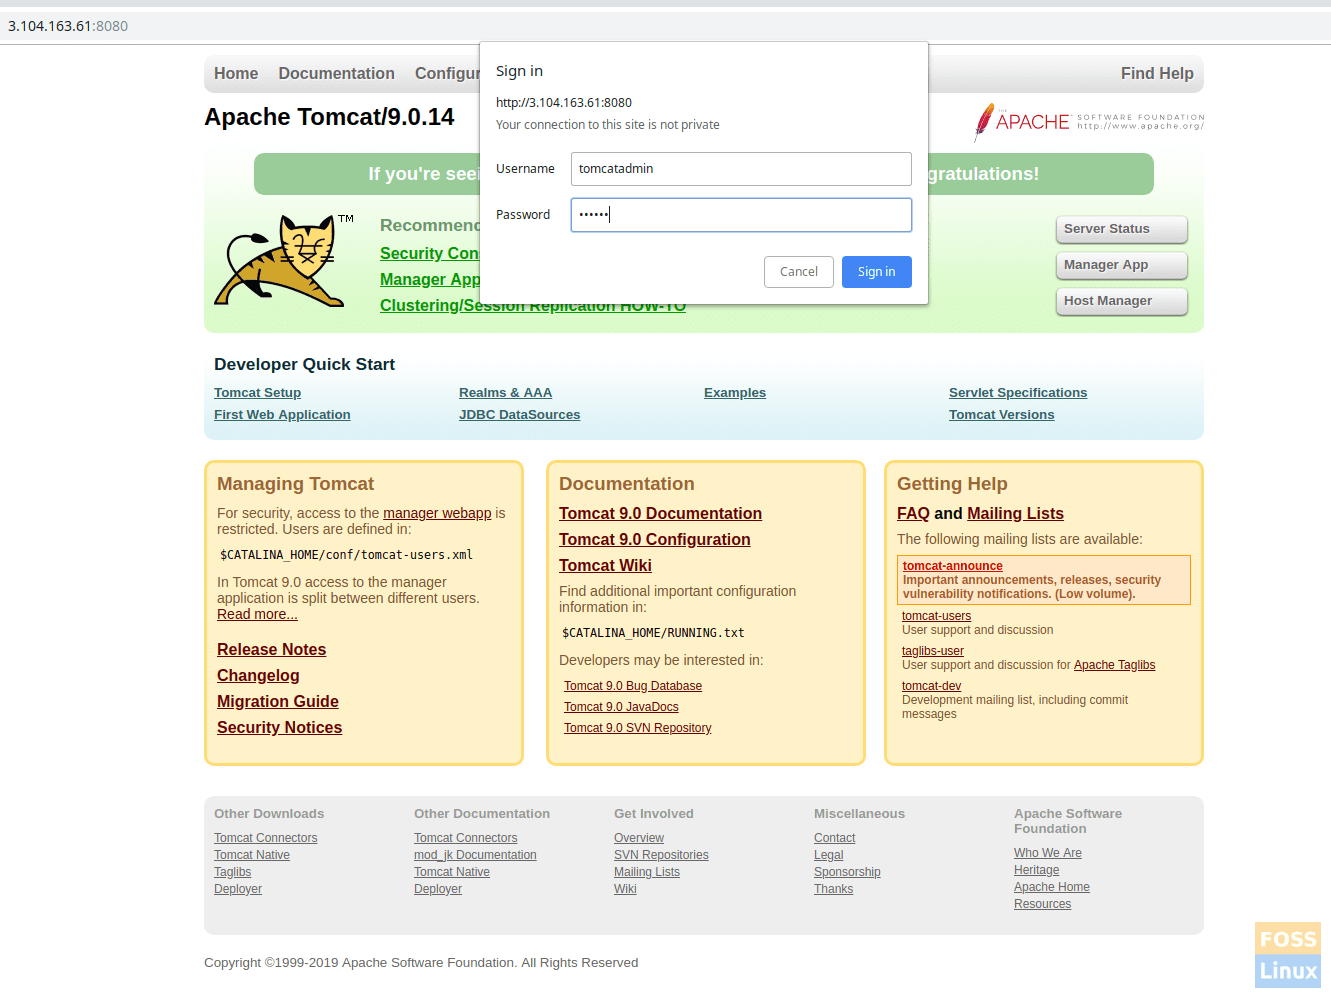
Task: Open the Contact link
Action: [x=834, y=838]
